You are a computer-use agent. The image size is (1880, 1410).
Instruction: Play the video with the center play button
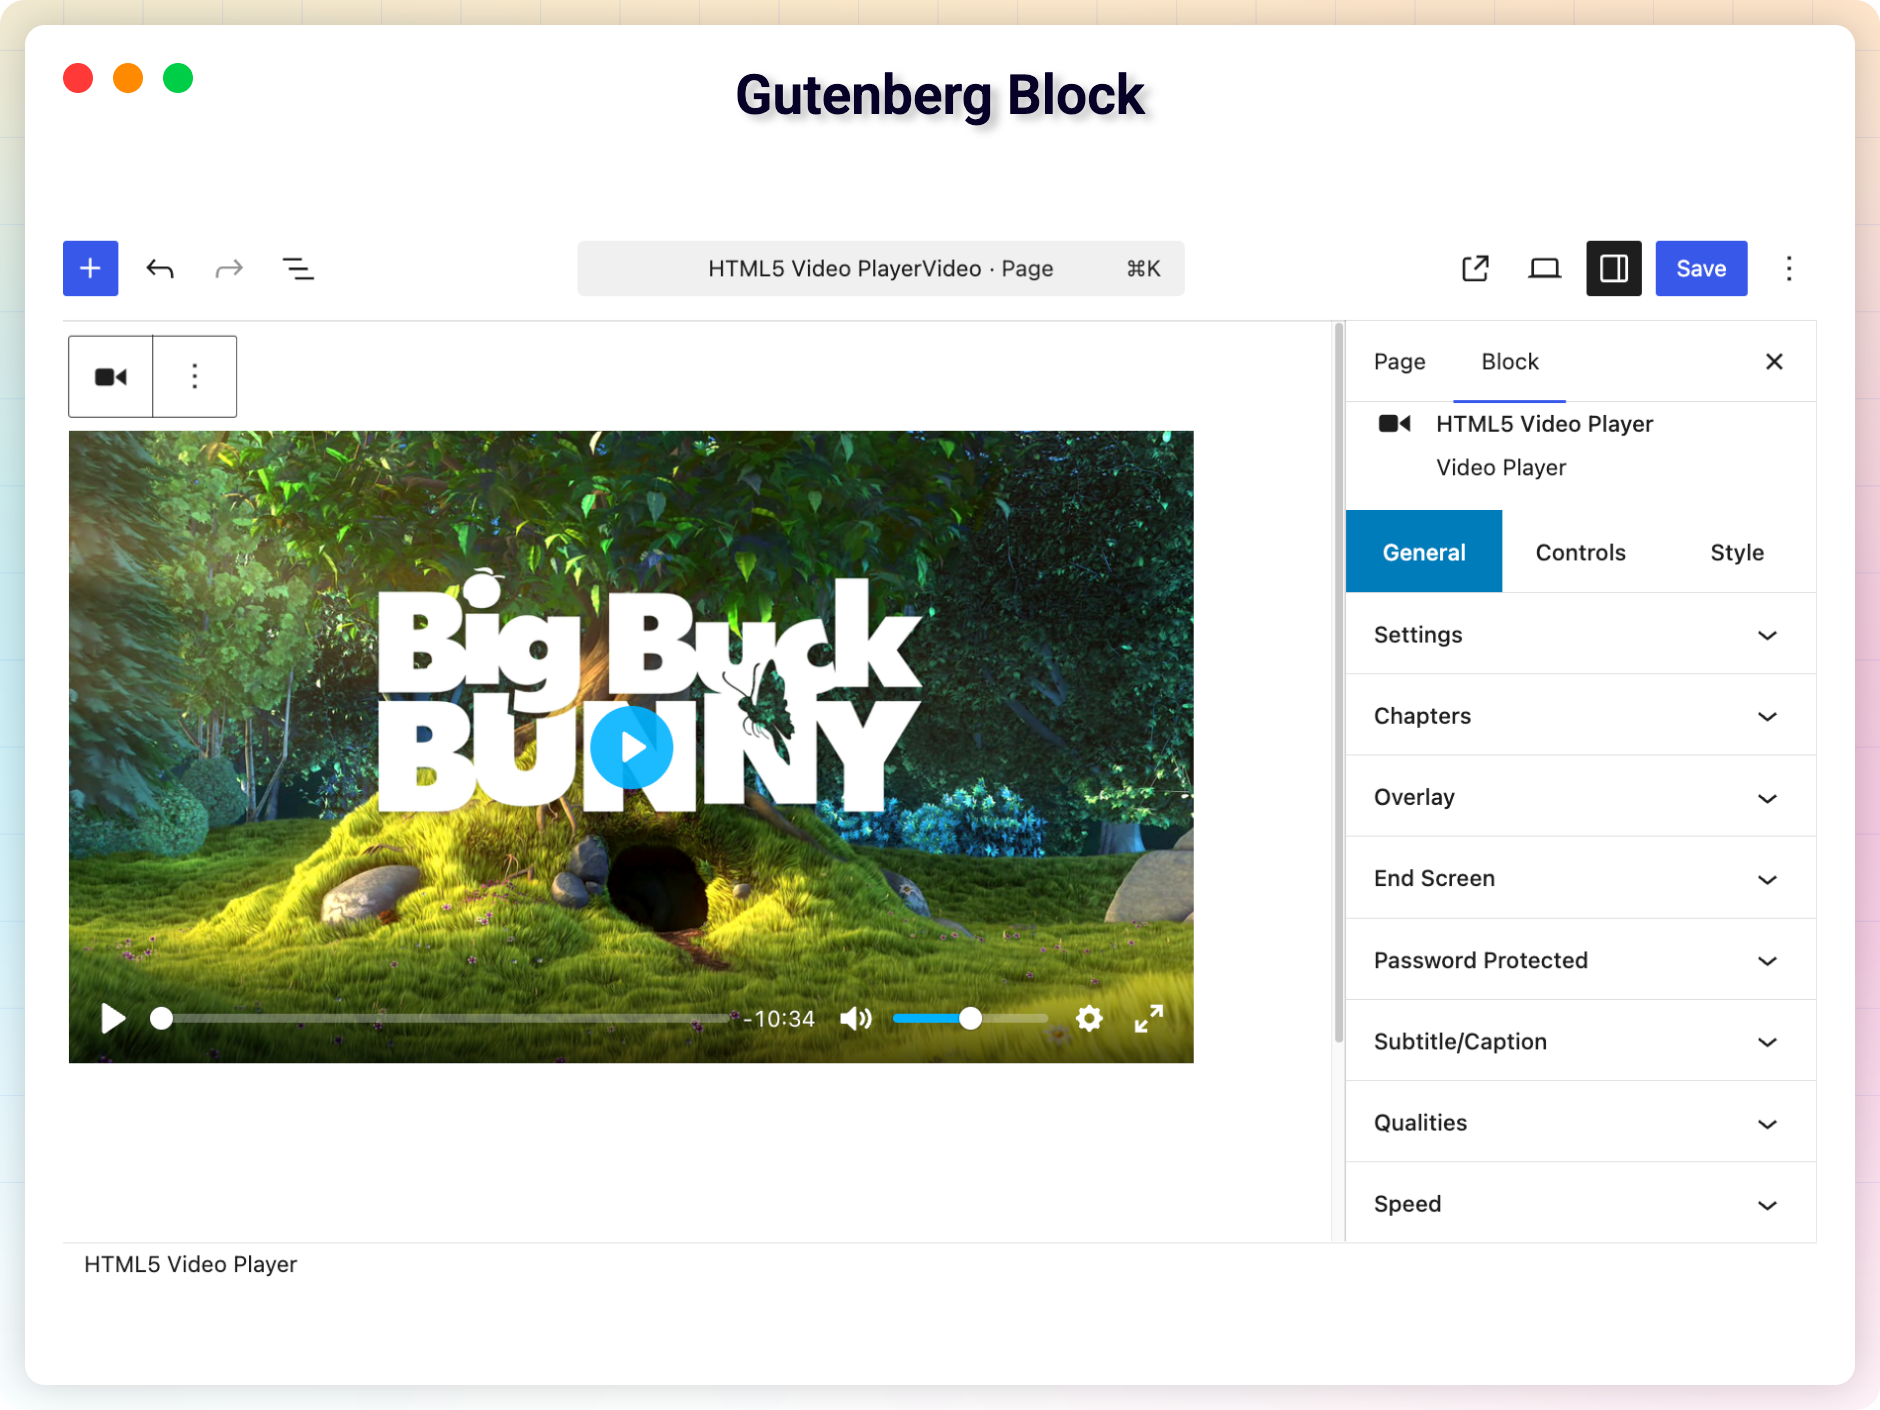point(631,747)
